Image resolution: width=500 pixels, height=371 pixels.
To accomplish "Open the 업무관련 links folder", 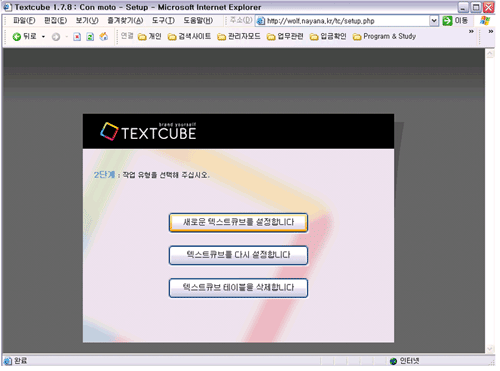I will tap(285, 36).
